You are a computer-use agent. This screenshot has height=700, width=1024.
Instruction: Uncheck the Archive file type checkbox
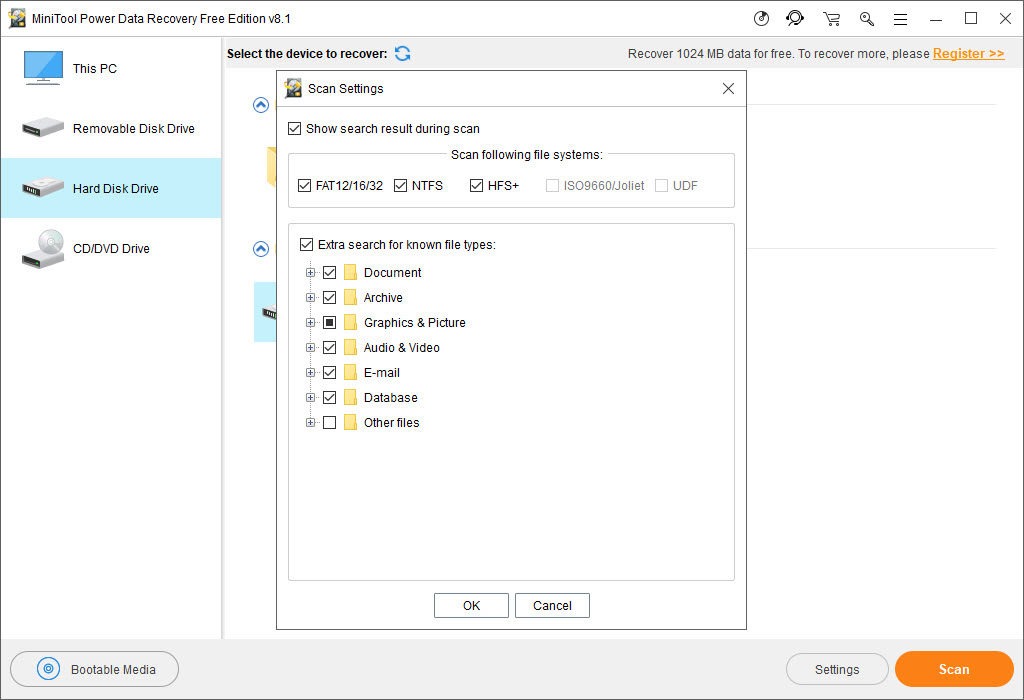[x=330, y=297]
